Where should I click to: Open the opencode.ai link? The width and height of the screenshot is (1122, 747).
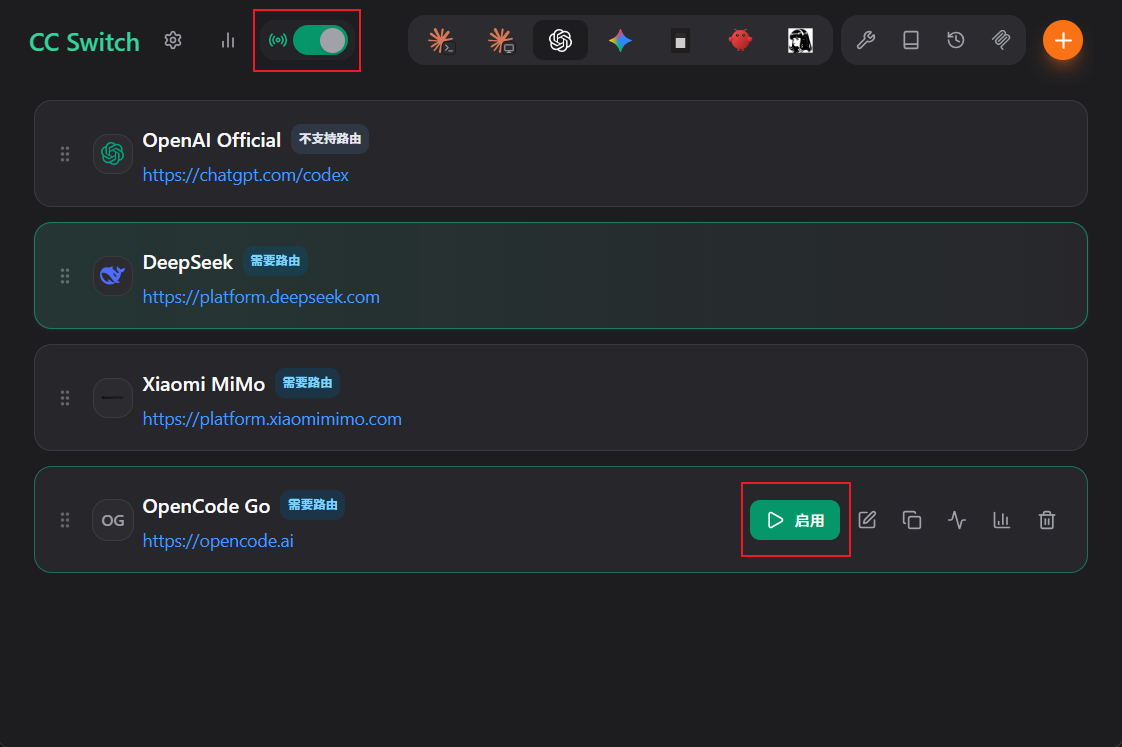218,541
